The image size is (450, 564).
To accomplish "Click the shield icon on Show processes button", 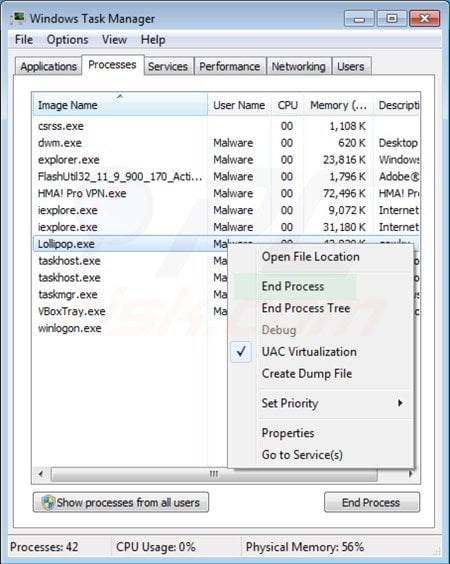I will [48, 502].
